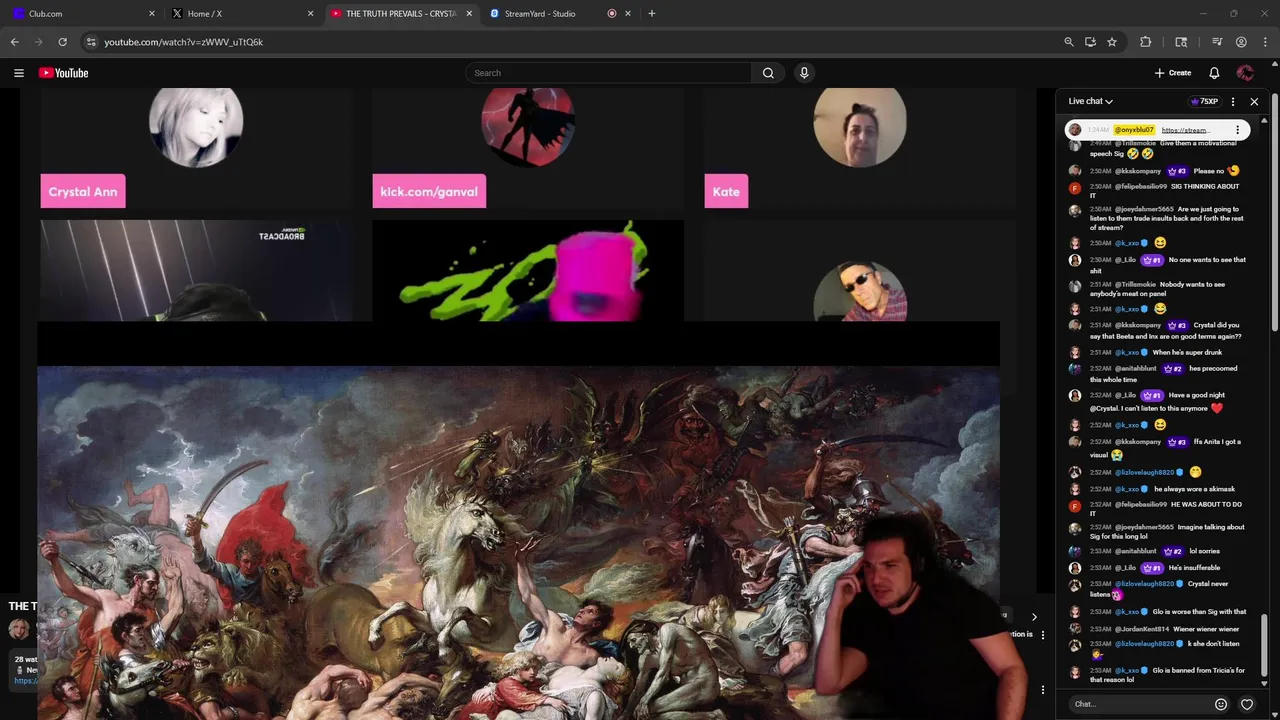
Task: Send a heart reaction in chat
Action: click(1247, 704)
